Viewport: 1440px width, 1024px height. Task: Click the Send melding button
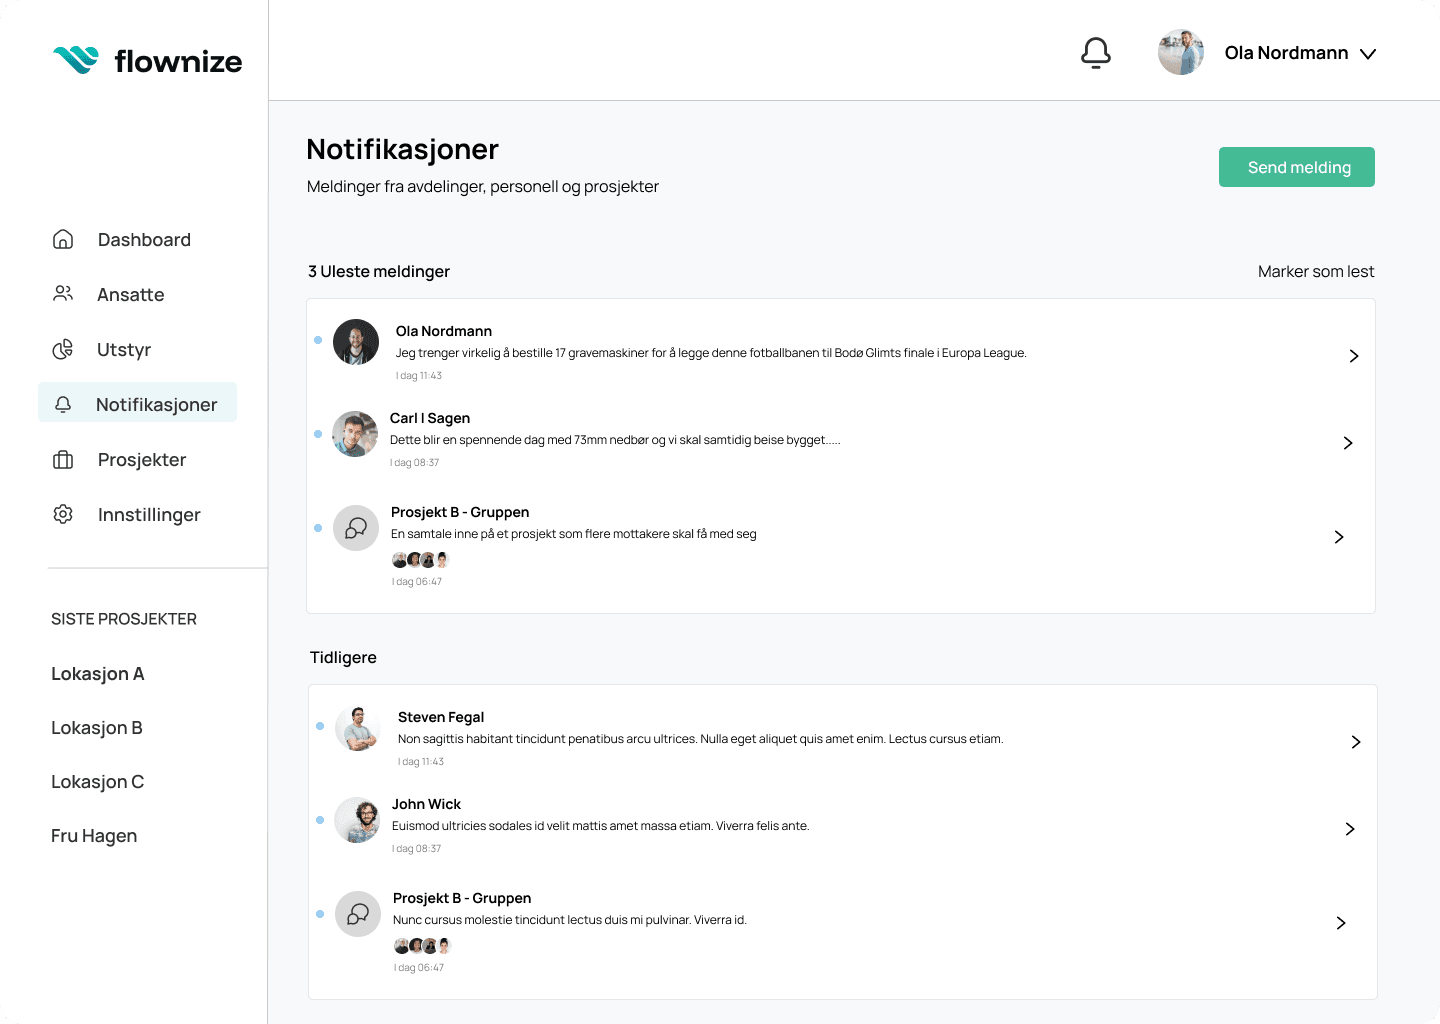coord(1296,167)
